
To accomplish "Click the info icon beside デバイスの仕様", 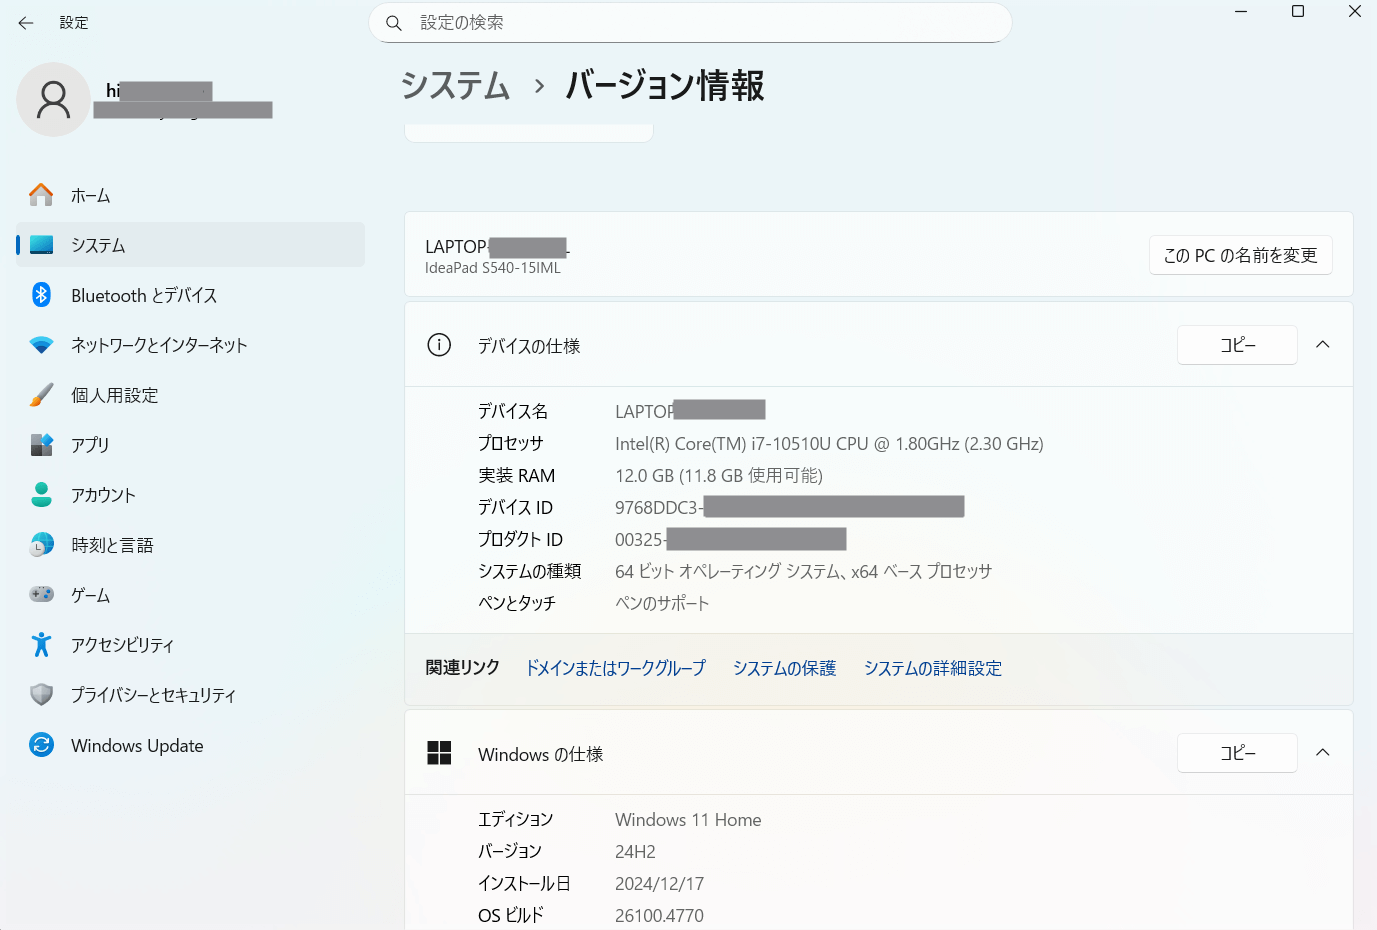I will [x=439, y=345].
